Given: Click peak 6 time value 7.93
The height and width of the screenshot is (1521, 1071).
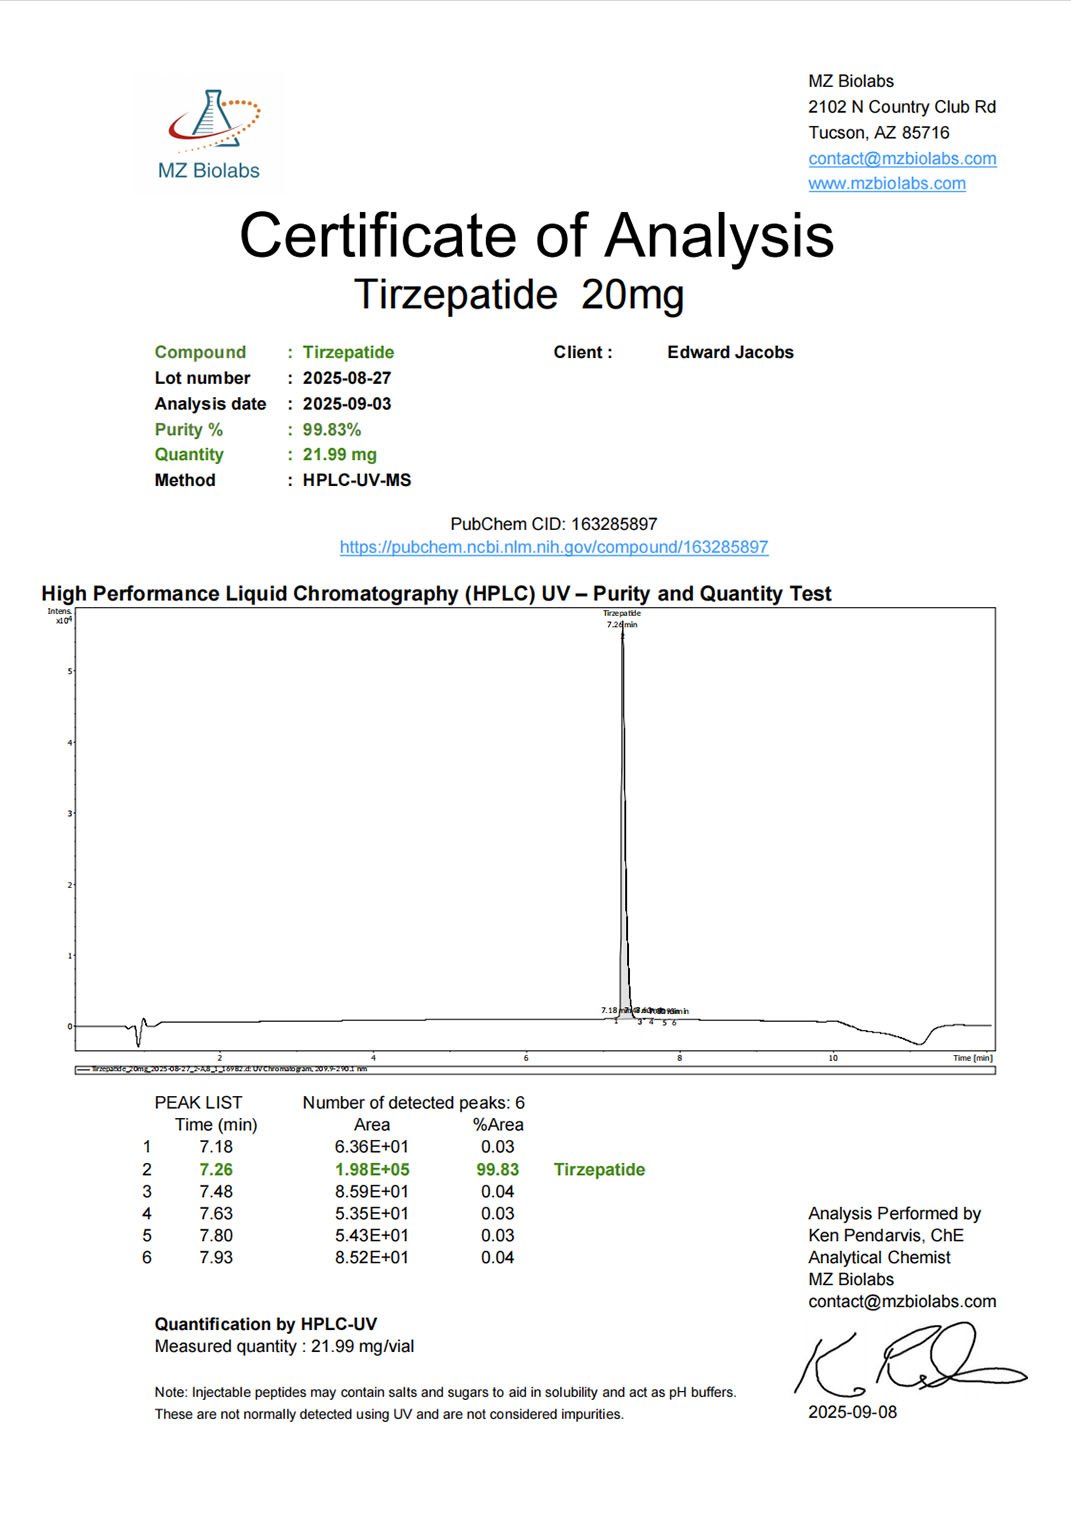Looking at the screenshot, I should coord(216,1257).
